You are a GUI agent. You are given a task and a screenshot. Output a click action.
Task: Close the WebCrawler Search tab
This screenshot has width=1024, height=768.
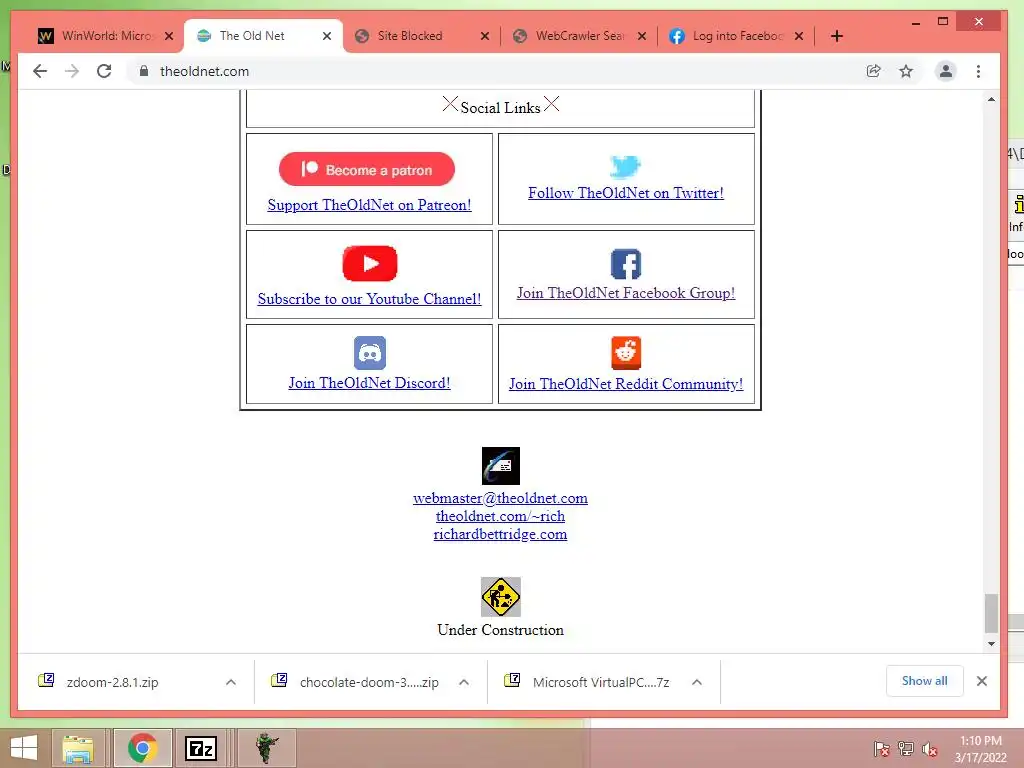[642, 36]
